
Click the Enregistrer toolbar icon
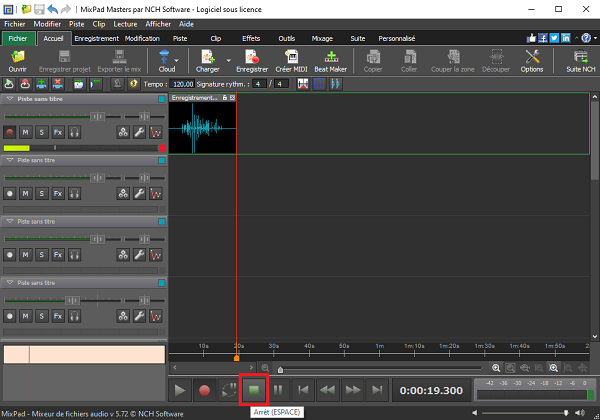point(252,57)
